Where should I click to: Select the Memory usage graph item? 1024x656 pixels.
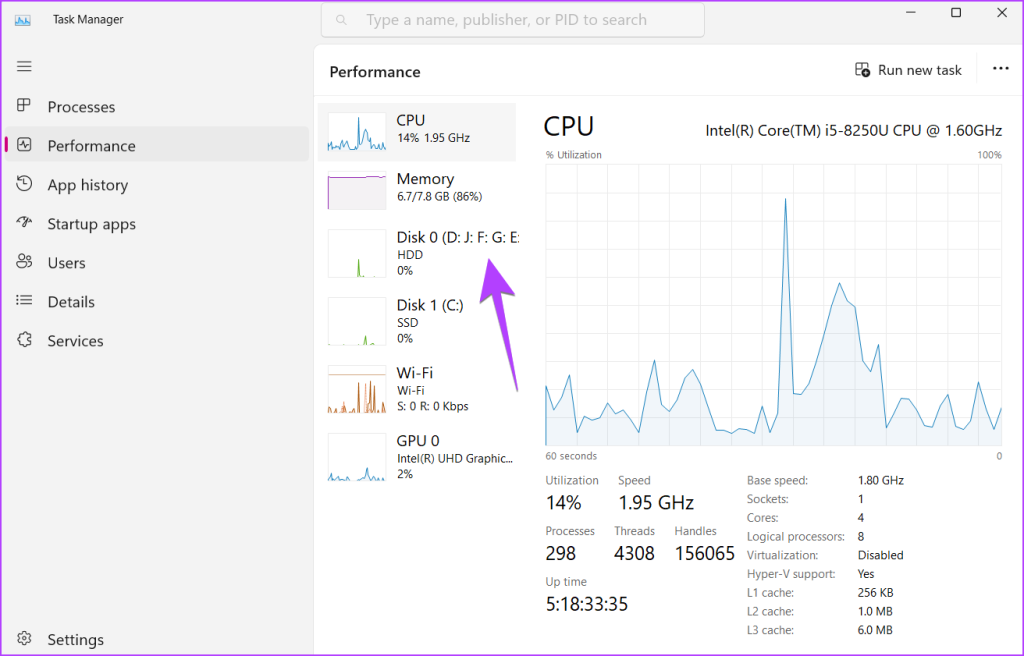(x=417, y=189)
